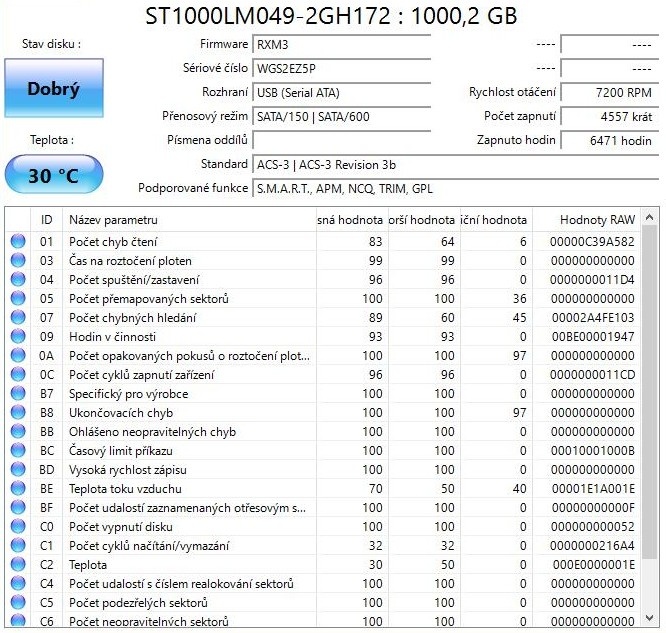This screenshot has height=633, width=666.
Task: Select the row Vysoká rychlost zápisu
Action: pyautogui.click(x=323, y=469)
